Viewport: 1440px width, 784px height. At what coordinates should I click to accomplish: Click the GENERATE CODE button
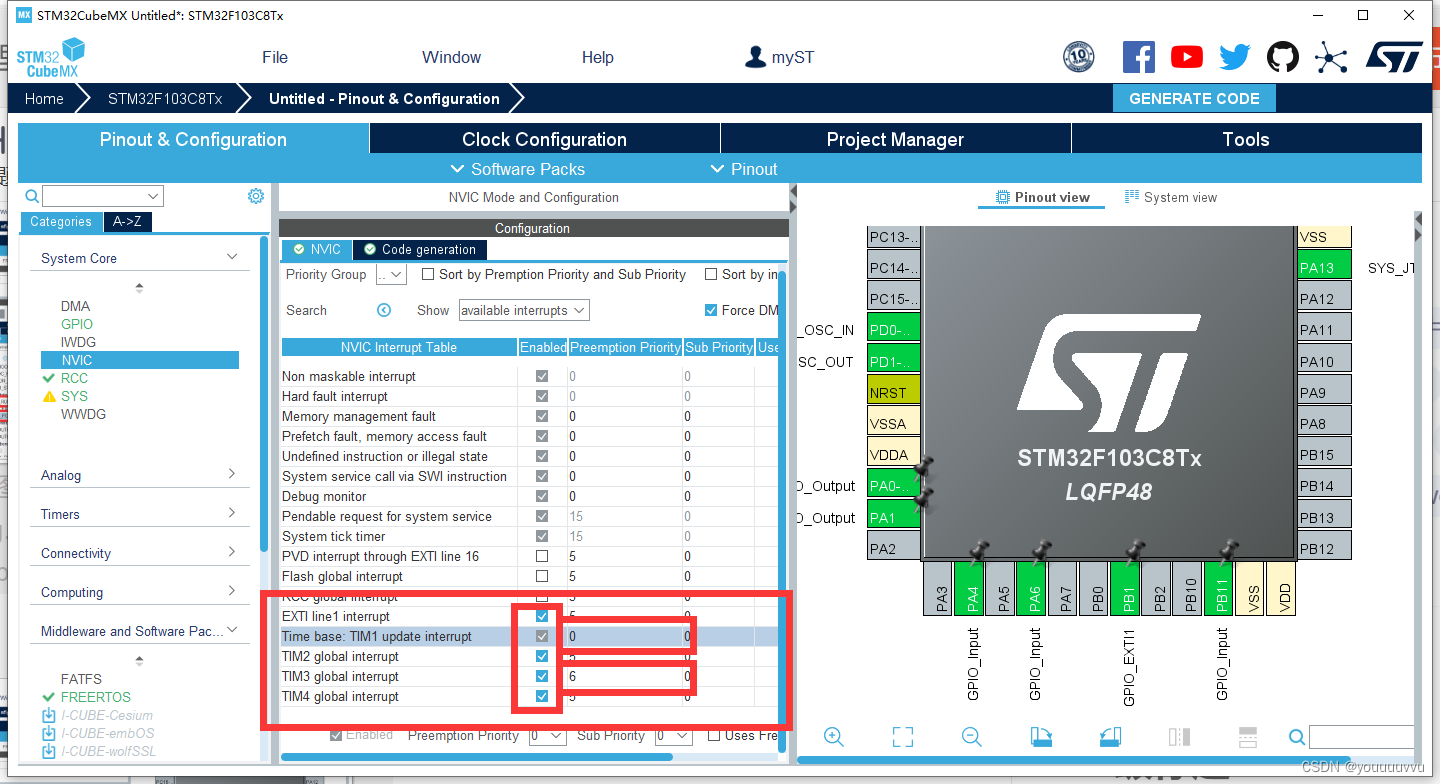point(1194,98)
